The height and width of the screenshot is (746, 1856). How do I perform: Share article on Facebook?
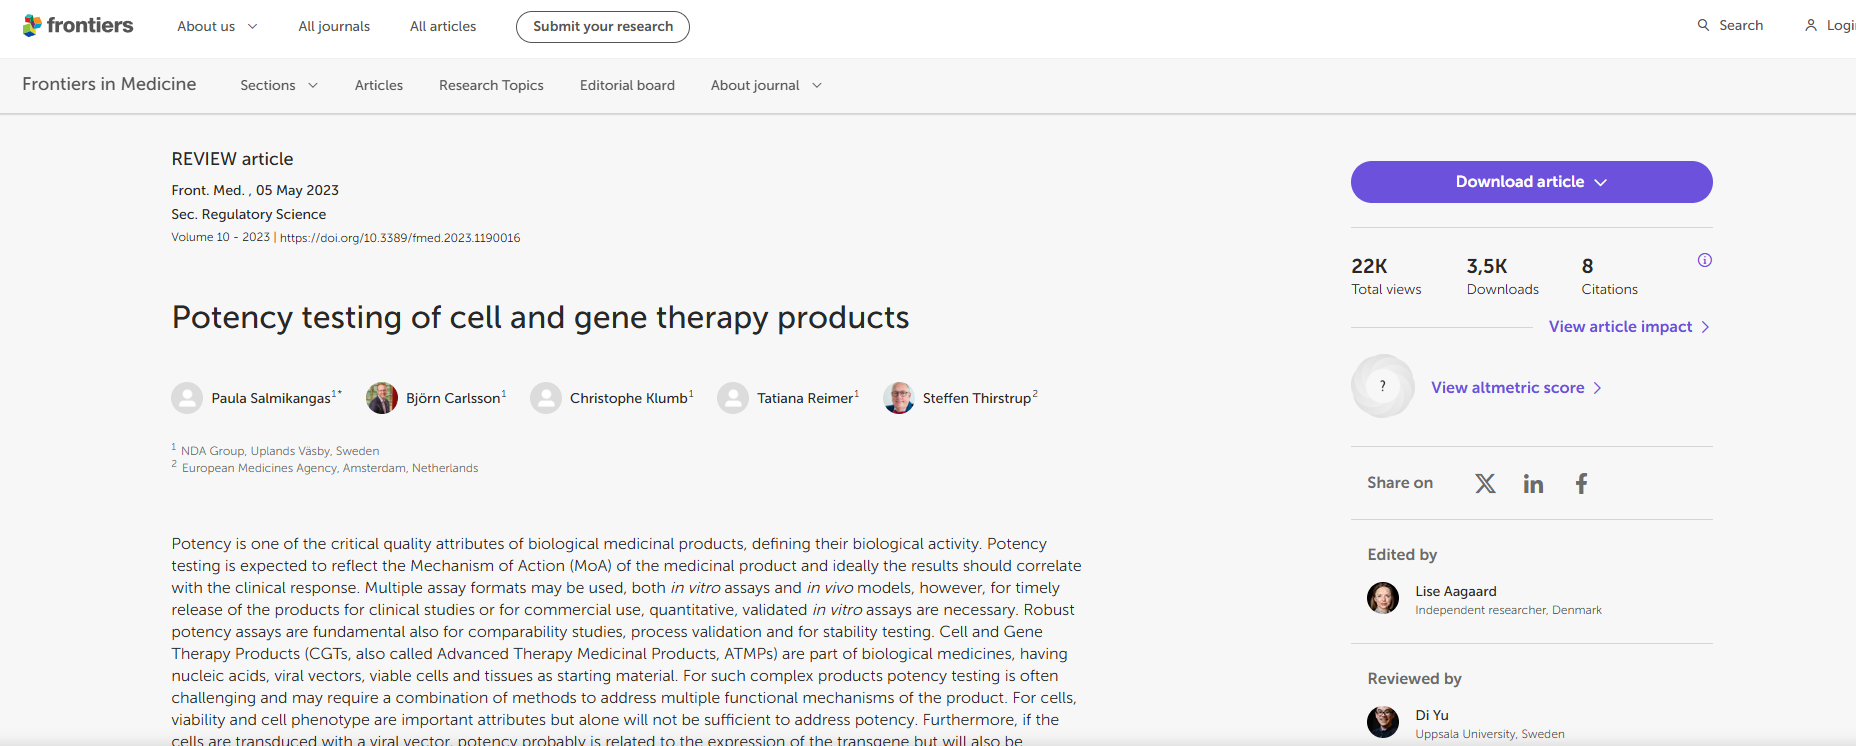(1581, 484)
